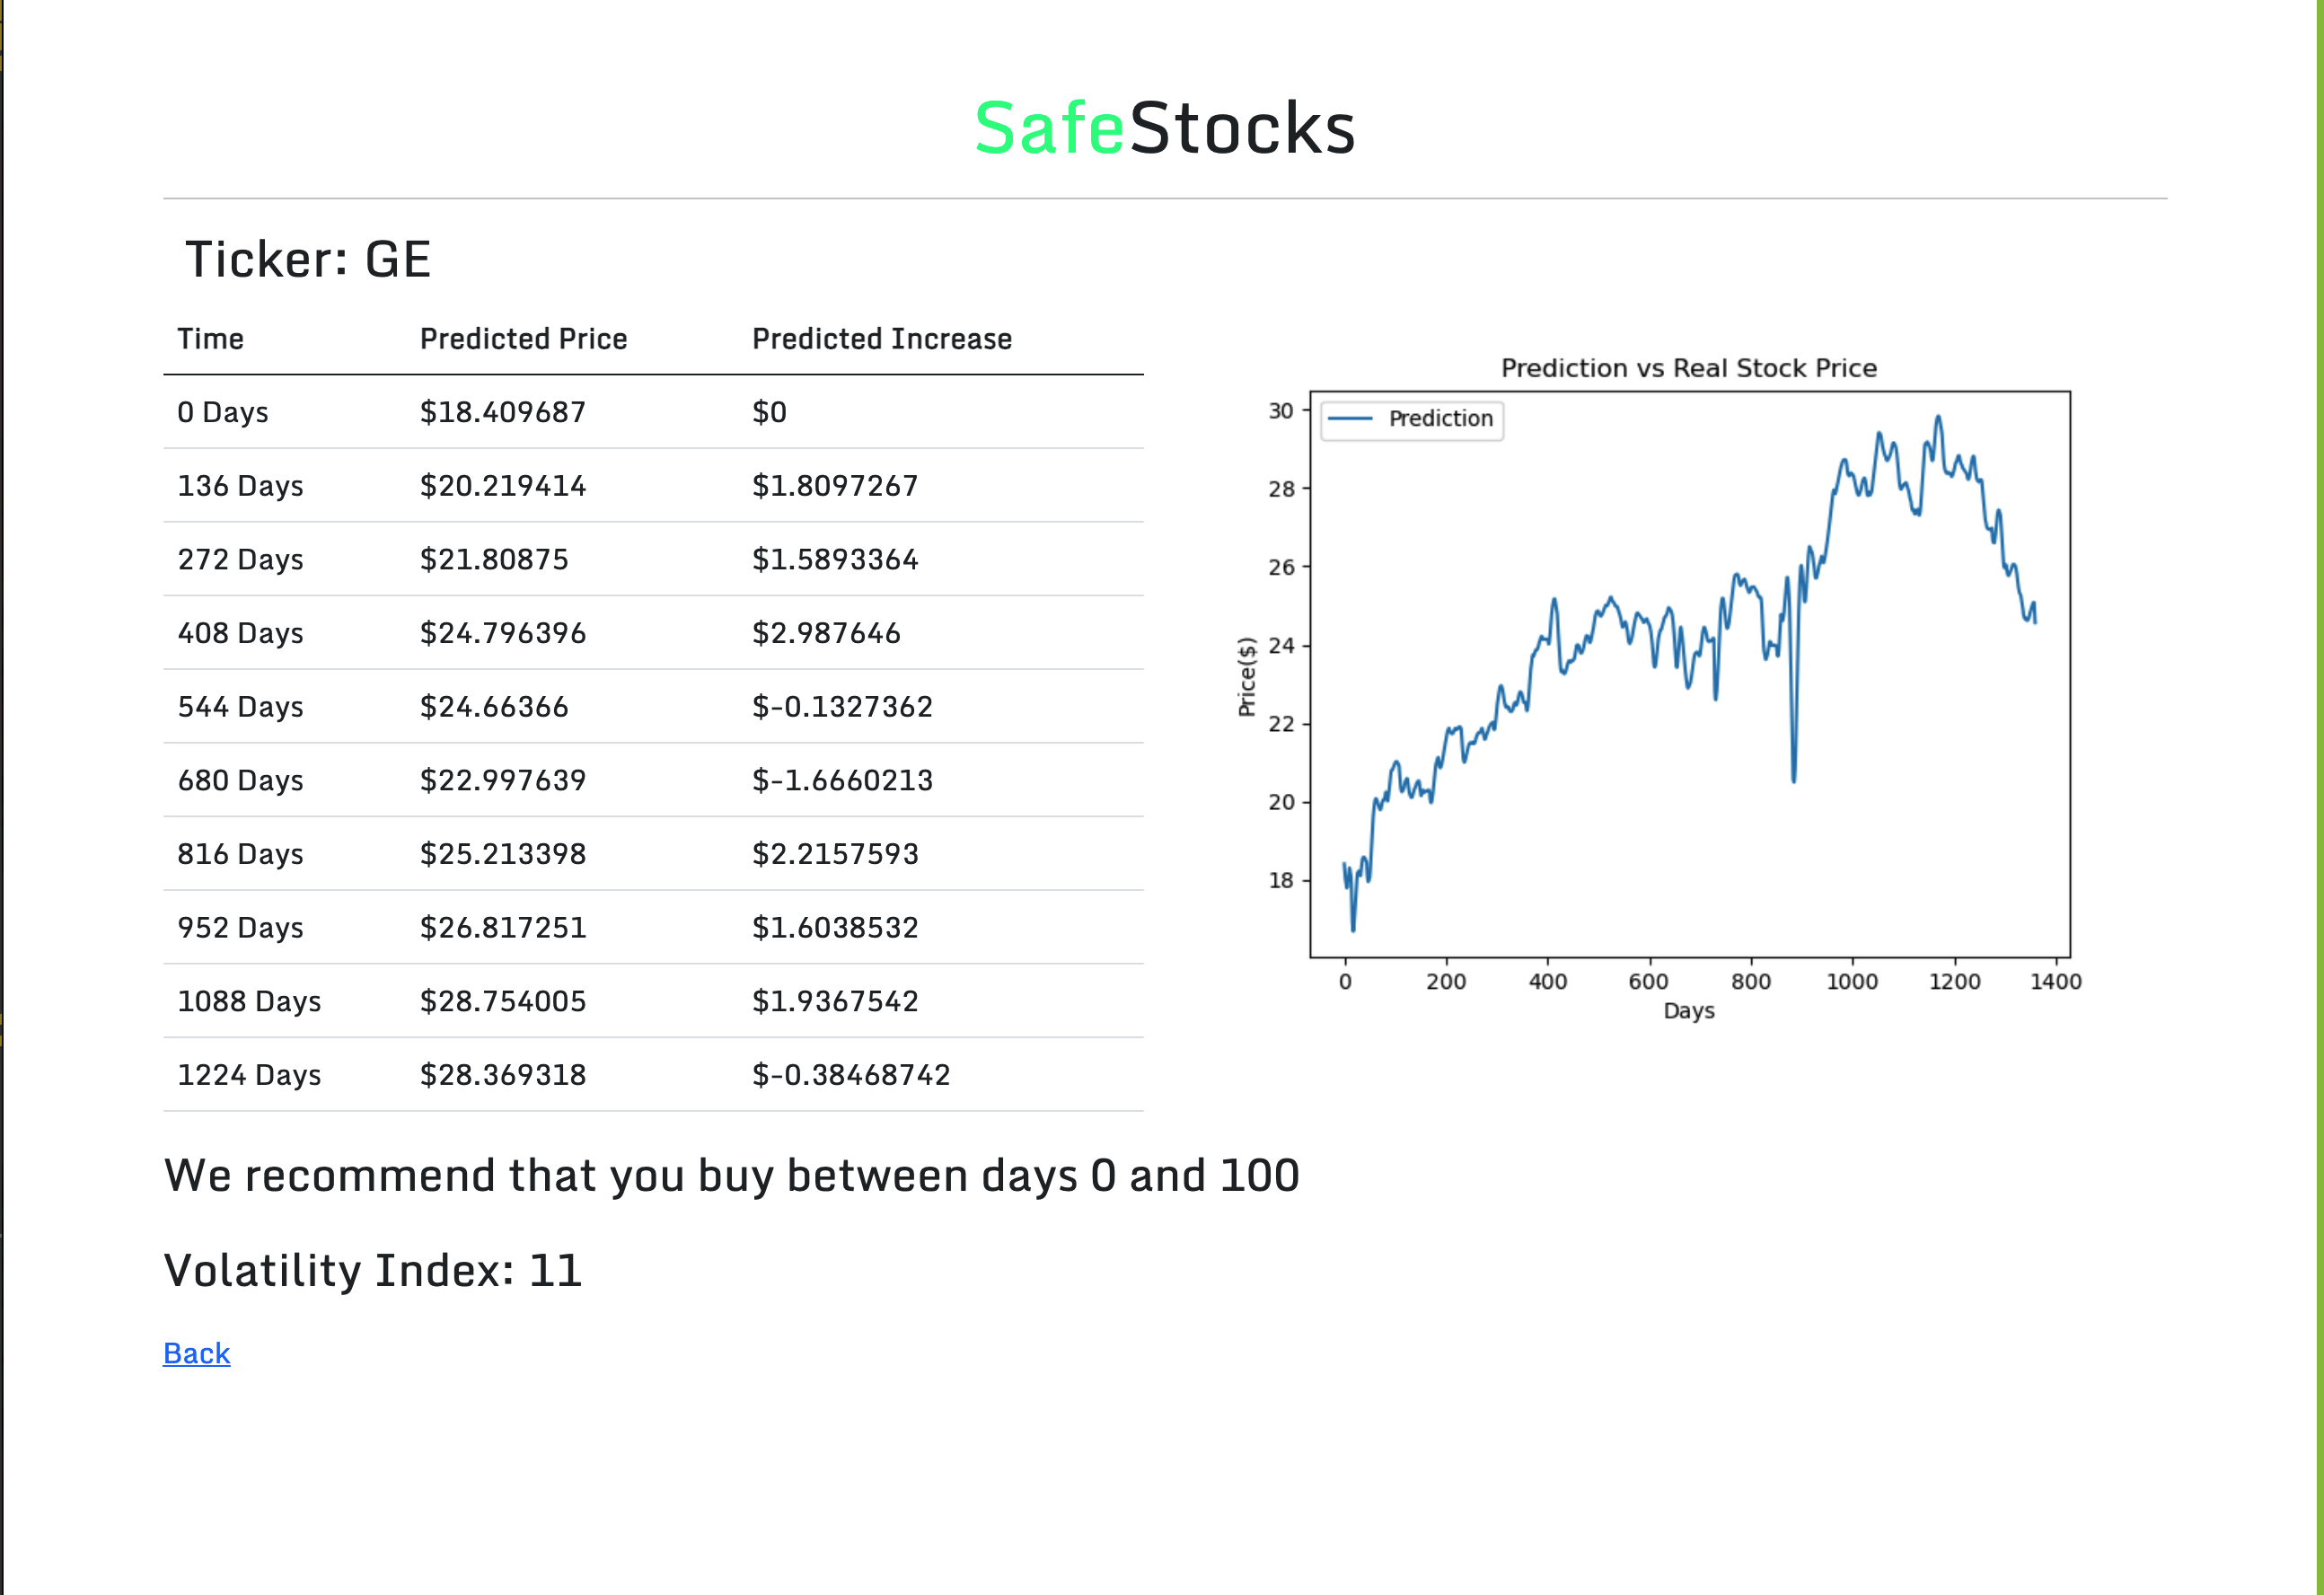Click the chart title Prediction vs Real Stock Price

click(x=1688, y=368)
